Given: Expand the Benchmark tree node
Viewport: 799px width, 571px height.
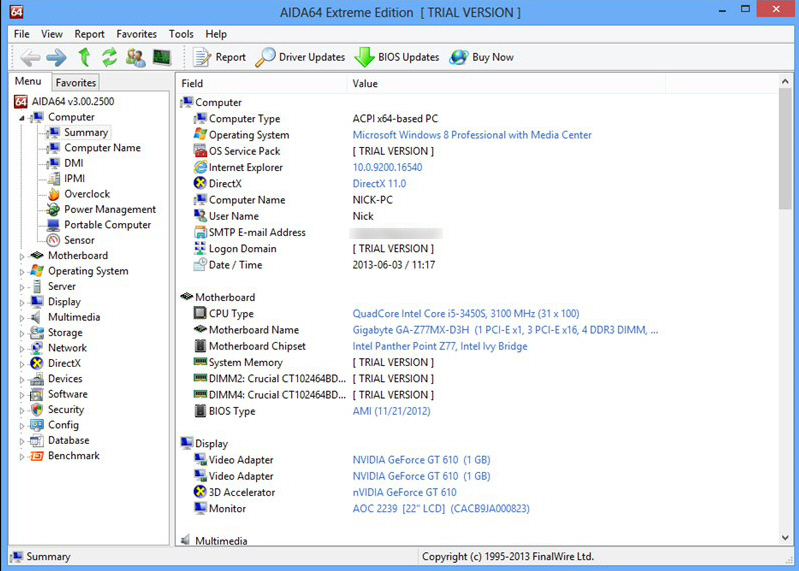Looking at the screenshot, I should [x=22, y=456].
